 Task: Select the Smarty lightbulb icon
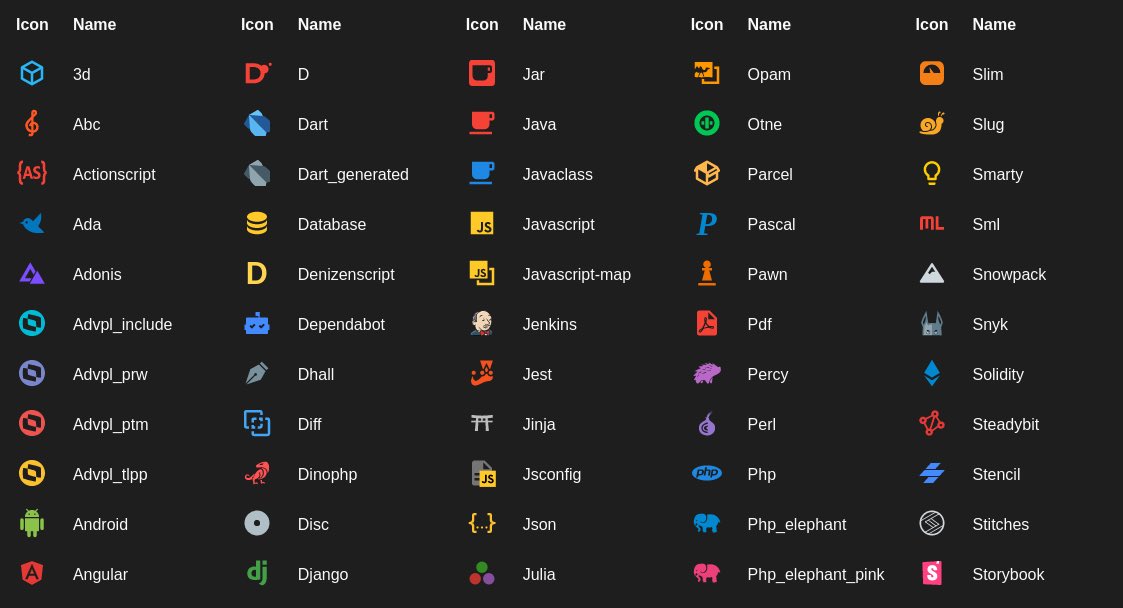coord(932,173)
